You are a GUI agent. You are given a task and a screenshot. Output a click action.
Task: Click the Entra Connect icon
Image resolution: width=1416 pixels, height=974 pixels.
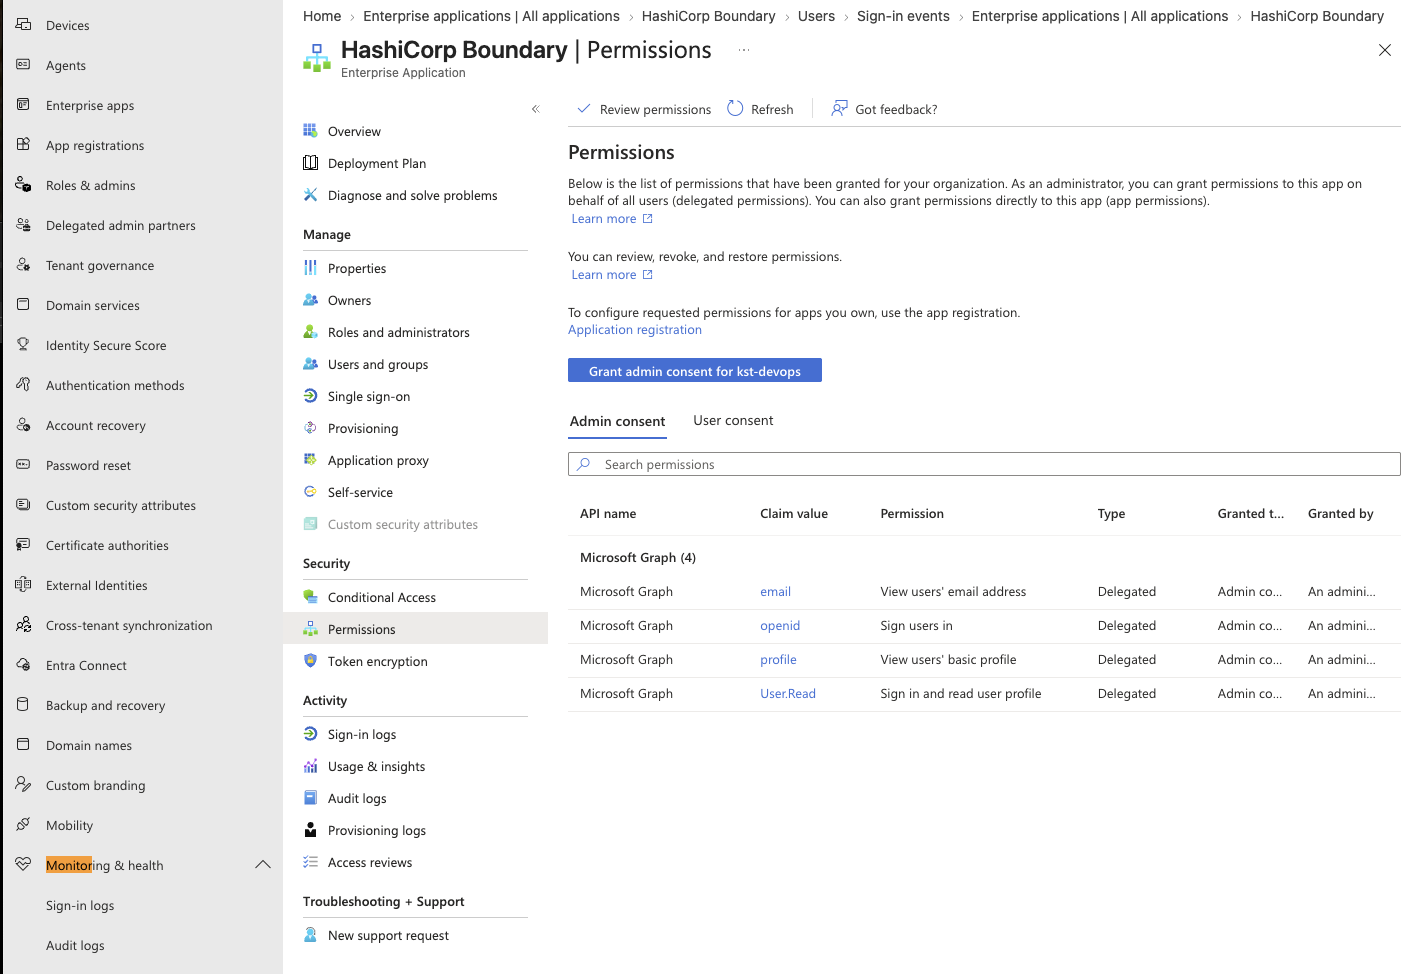[x=23, y=664]
